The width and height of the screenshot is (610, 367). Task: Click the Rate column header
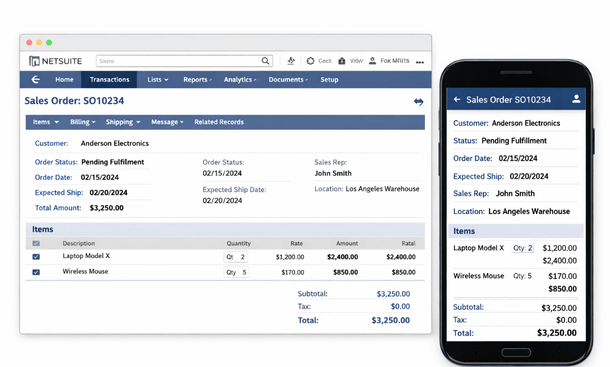(x=296, y=243)
